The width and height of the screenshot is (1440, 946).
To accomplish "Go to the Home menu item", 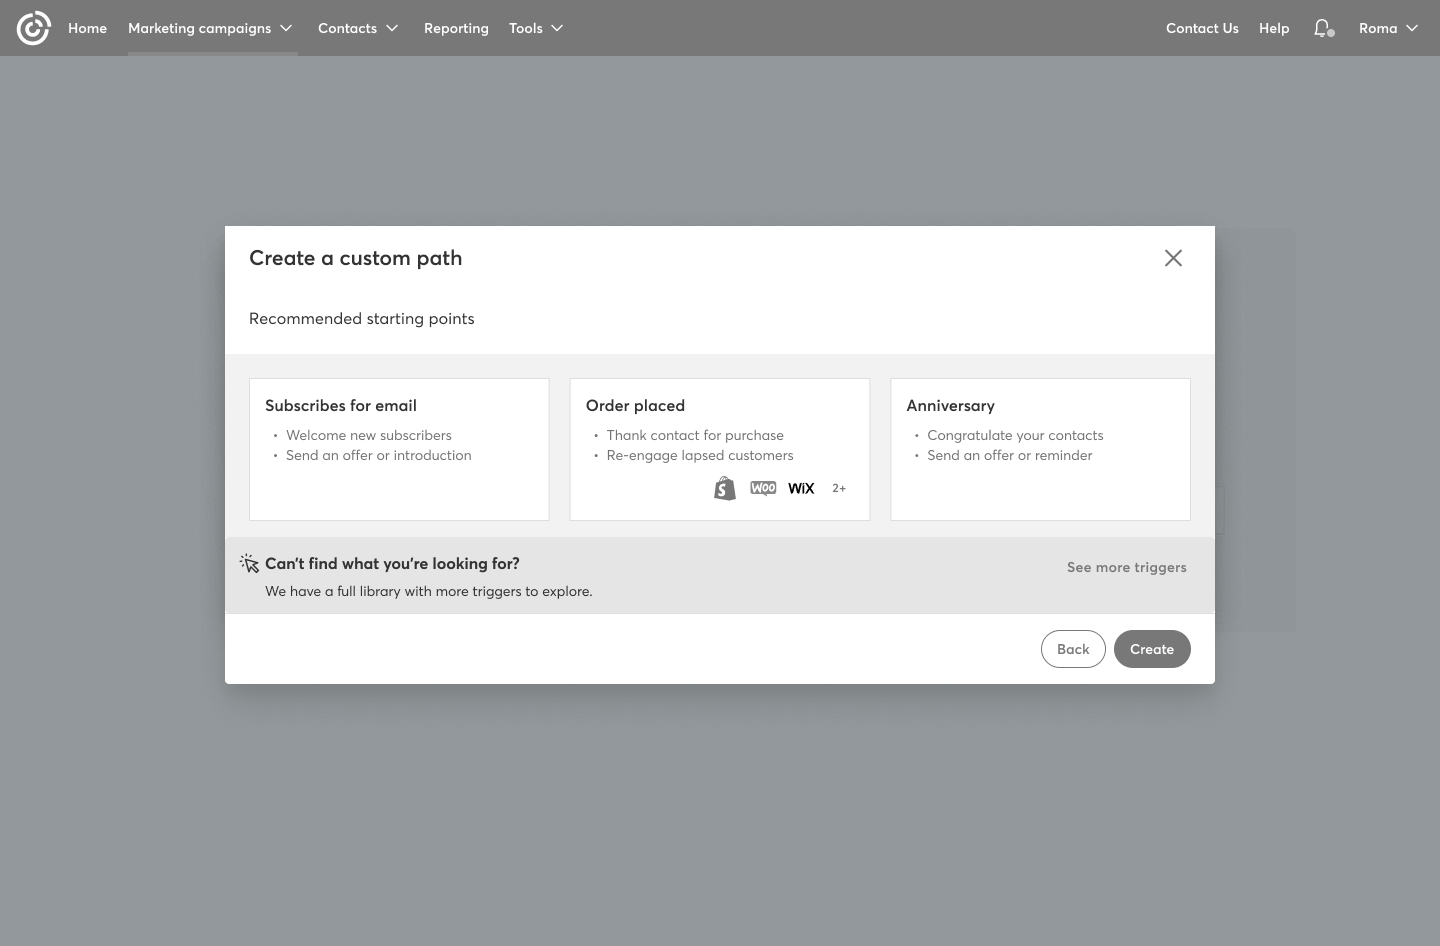I will [87, 28].
